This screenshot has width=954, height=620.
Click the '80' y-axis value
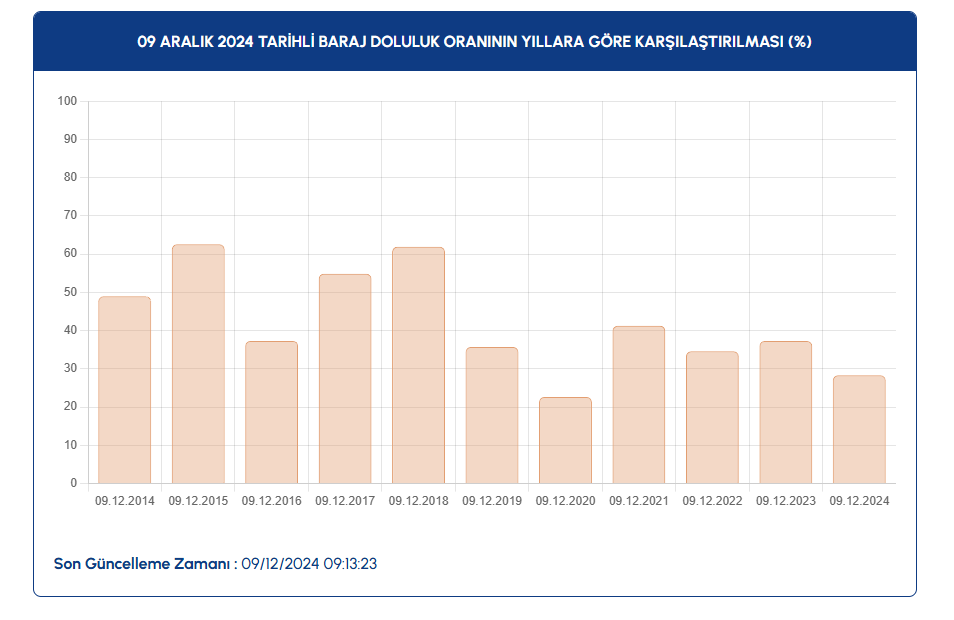(71, 177)
